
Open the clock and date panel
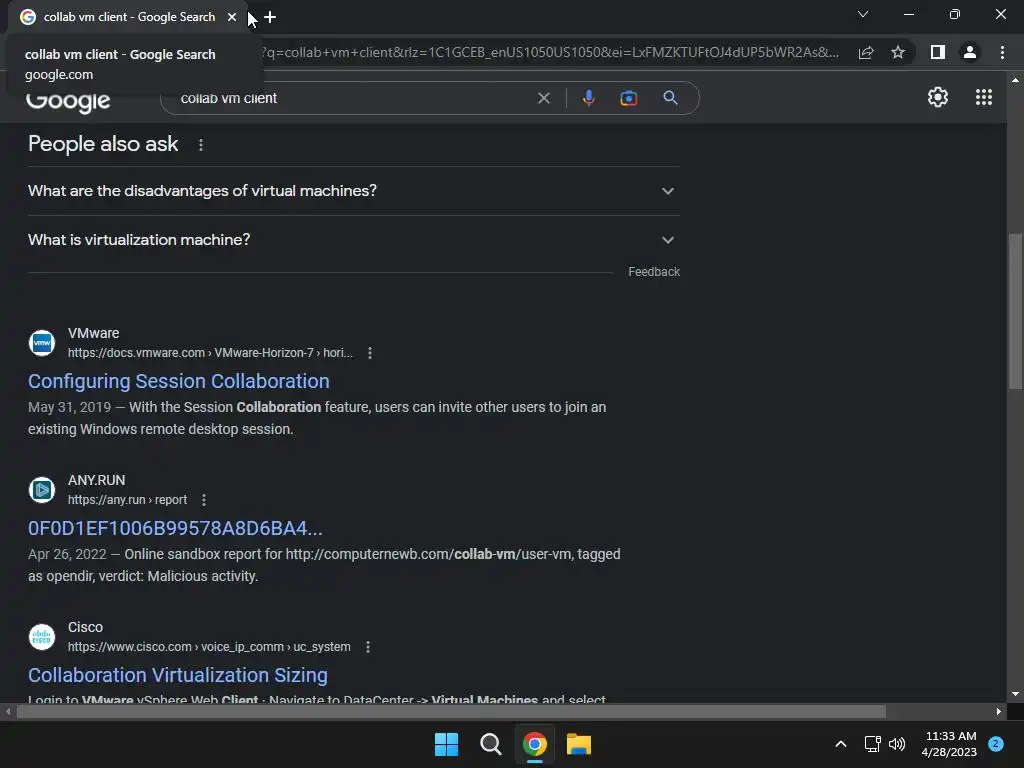949,744
